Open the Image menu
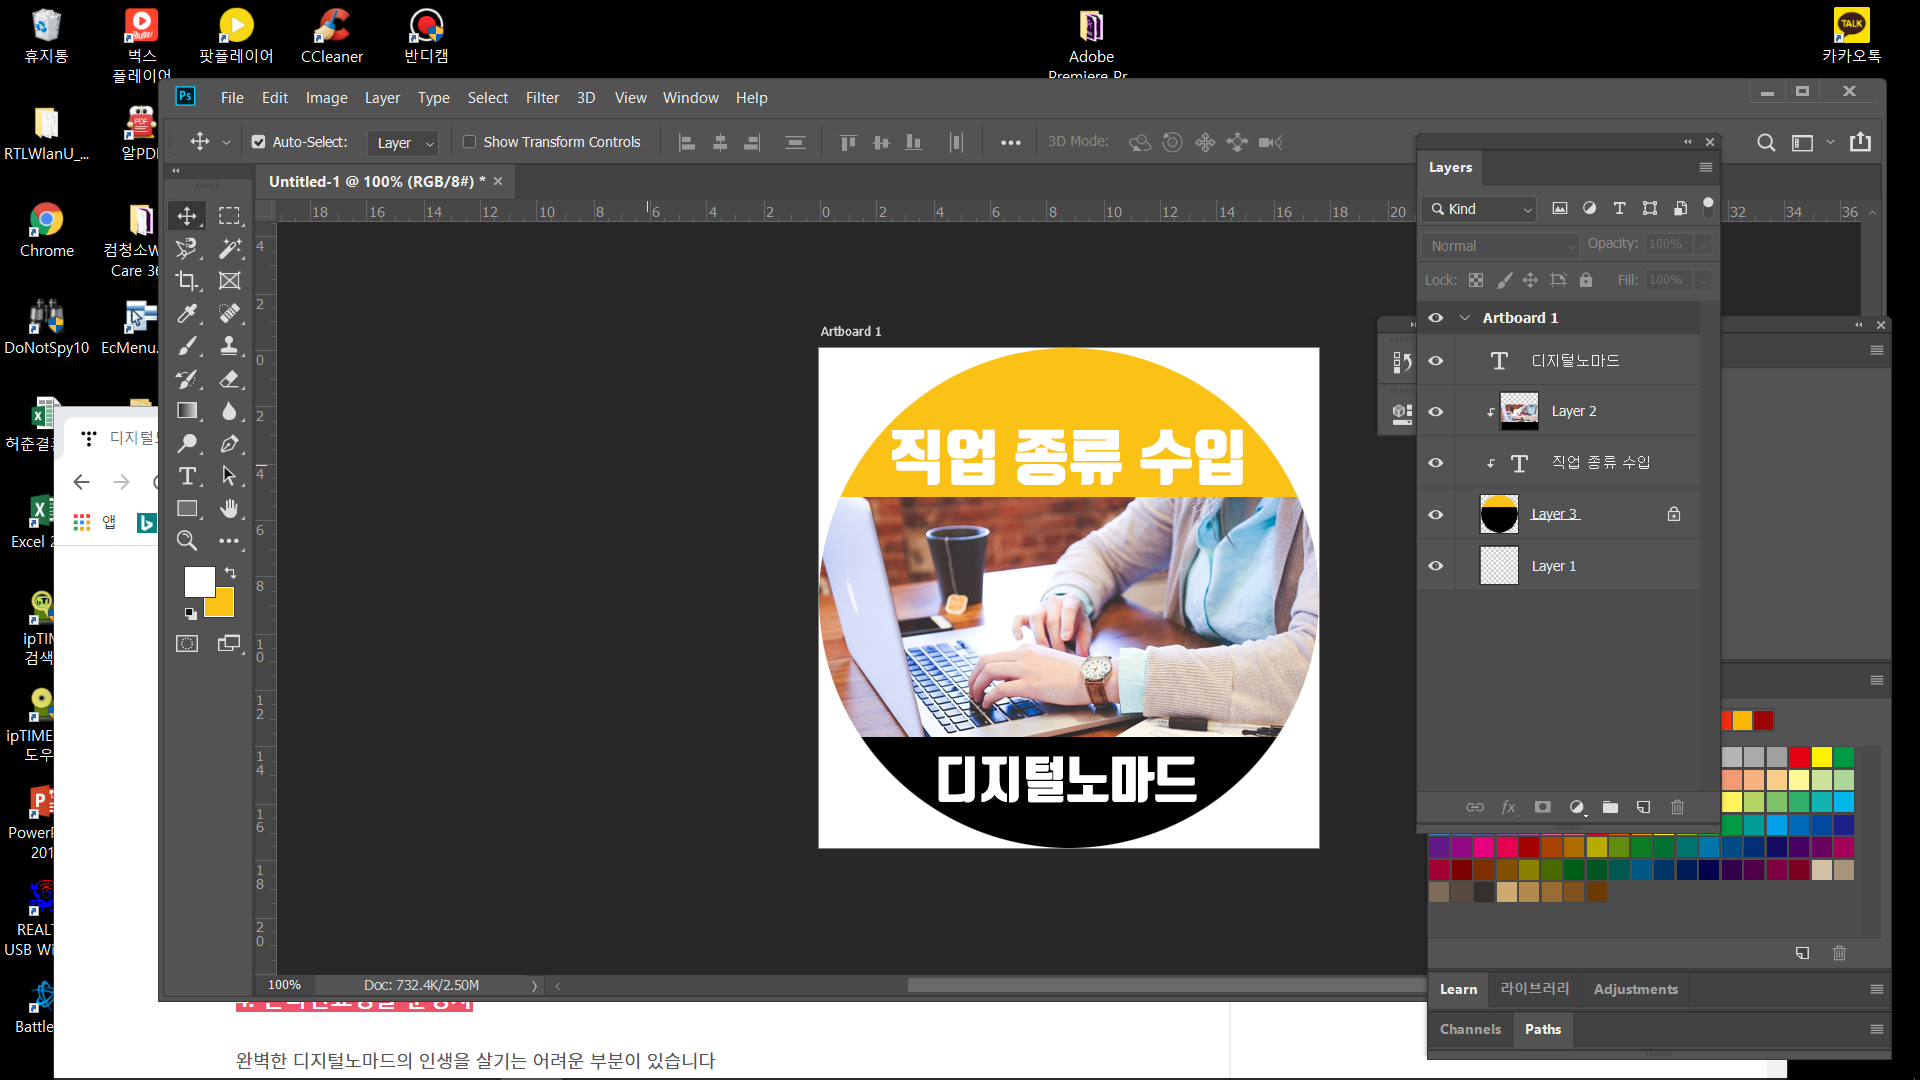This screenshot has width=1920, height=1080. pyautogui.click(x=327, y=98)
